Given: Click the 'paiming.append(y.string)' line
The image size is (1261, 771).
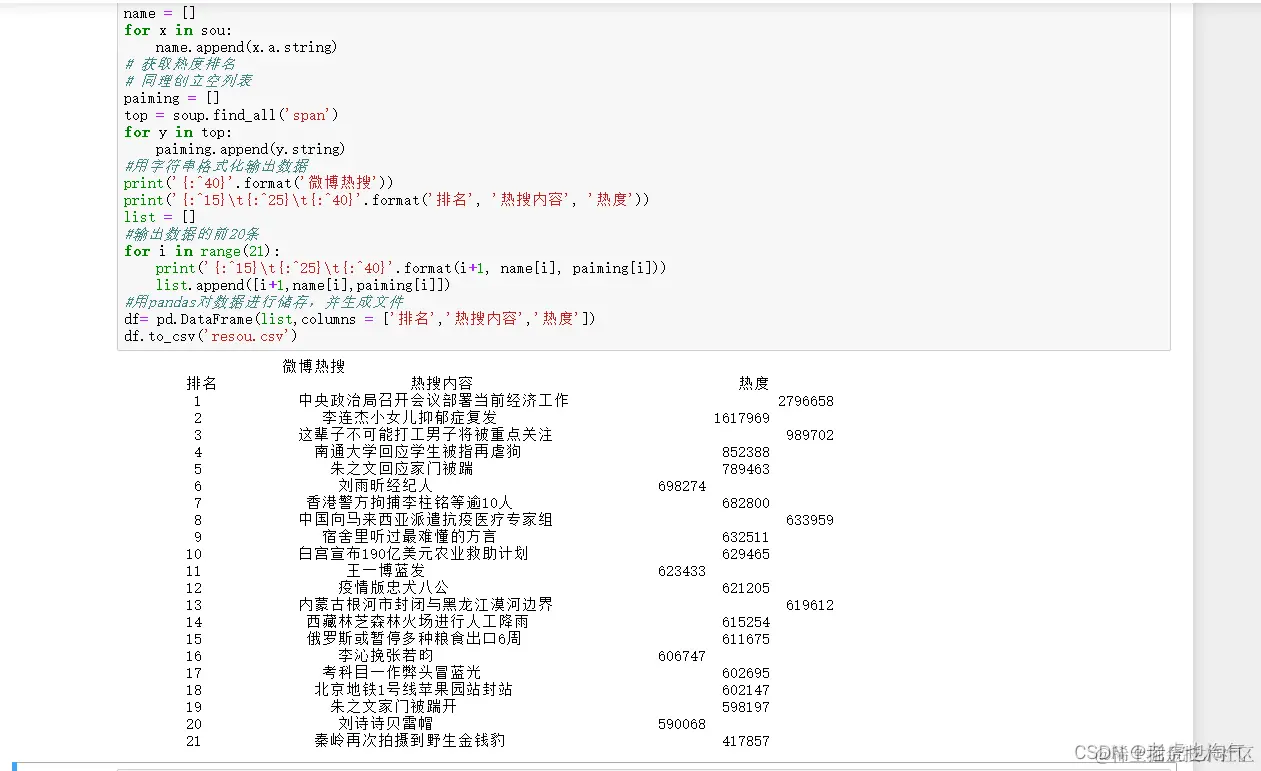Looking at the screenshot, I should click(x=250, y=149).
